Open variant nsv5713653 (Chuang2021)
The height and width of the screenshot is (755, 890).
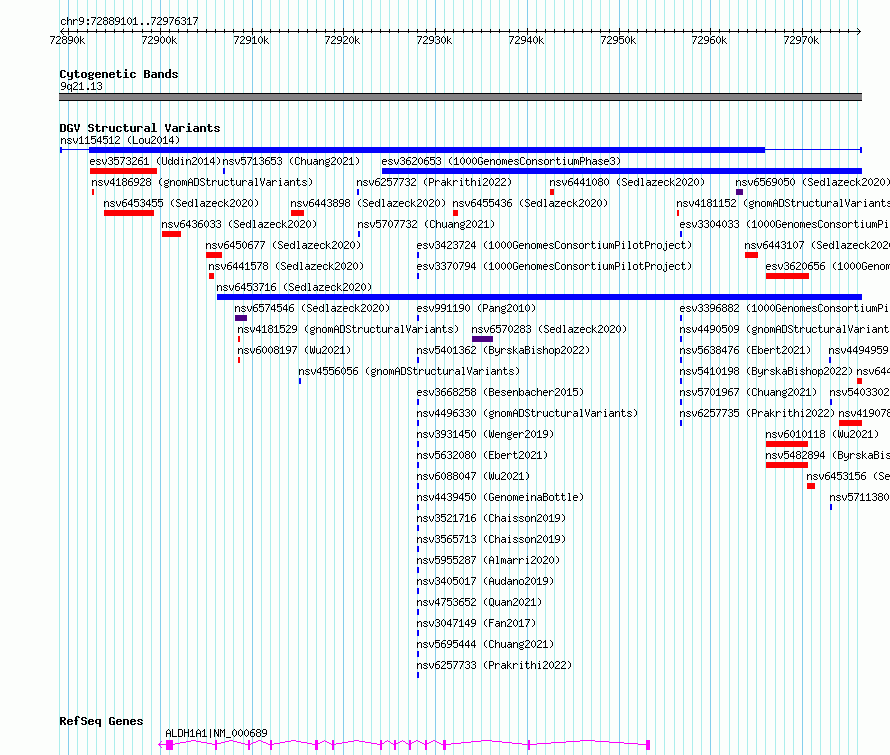coord(291,161)
